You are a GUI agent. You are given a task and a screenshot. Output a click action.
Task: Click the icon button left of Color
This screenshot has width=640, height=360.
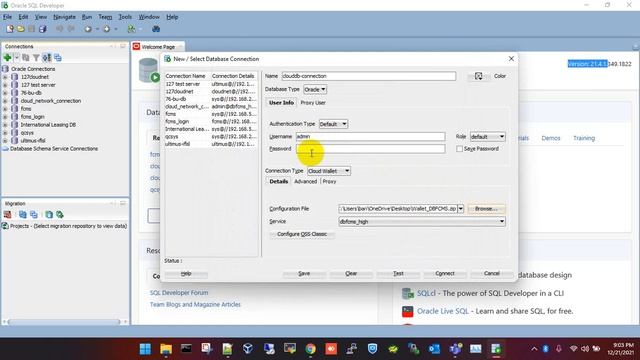(x=478, y=76)
